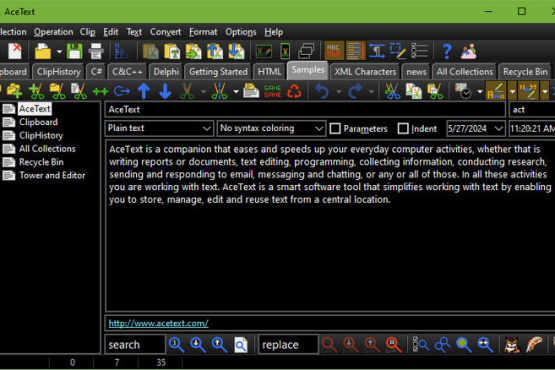Click the green scissors with plus new clip icon

tap(36, 91)
